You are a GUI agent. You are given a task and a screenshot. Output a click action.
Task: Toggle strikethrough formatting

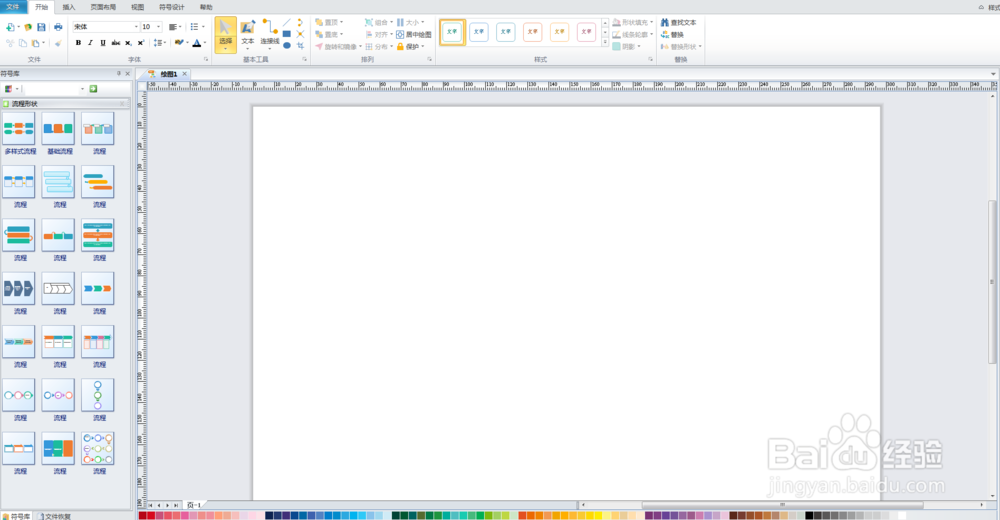pos(115,43)
